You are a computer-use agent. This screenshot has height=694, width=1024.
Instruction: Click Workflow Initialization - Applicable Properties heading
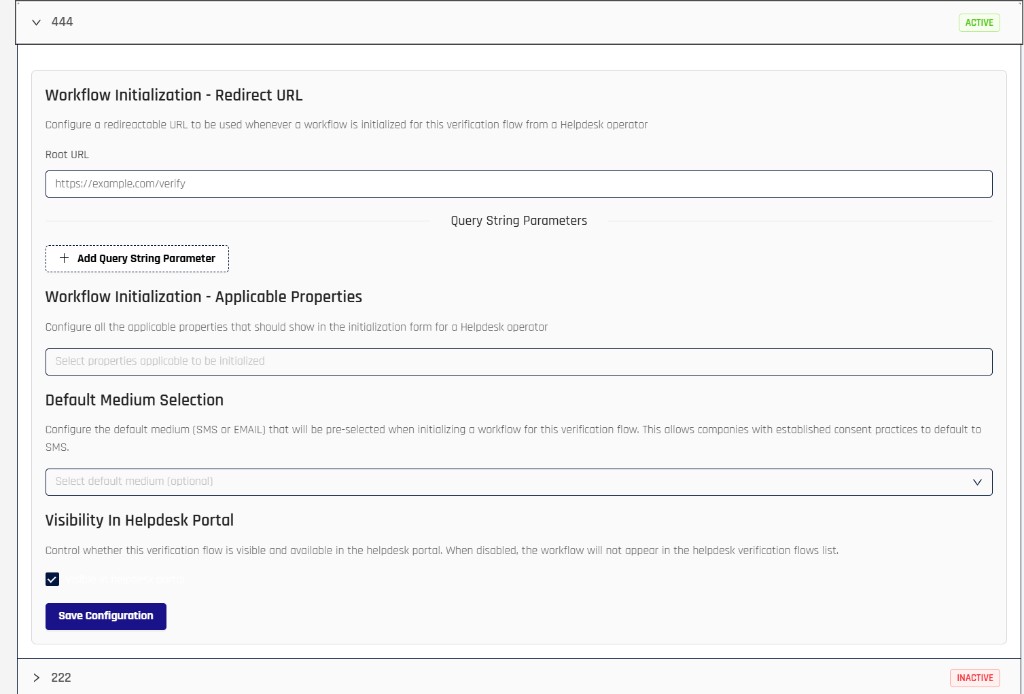pyautogui.click(x=203, y=297)
